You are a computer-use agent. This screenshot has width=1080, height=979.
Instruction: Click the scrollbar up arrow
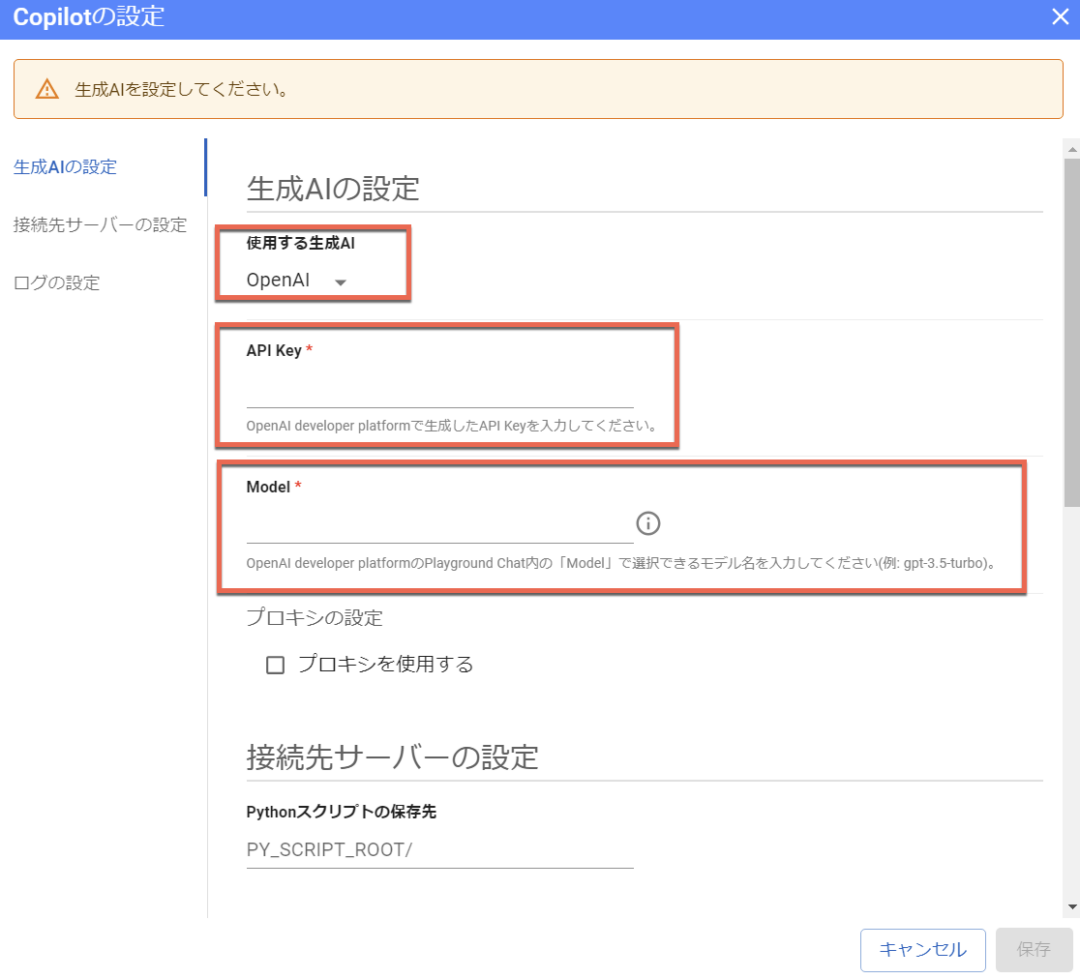(x=1072, y=149)
